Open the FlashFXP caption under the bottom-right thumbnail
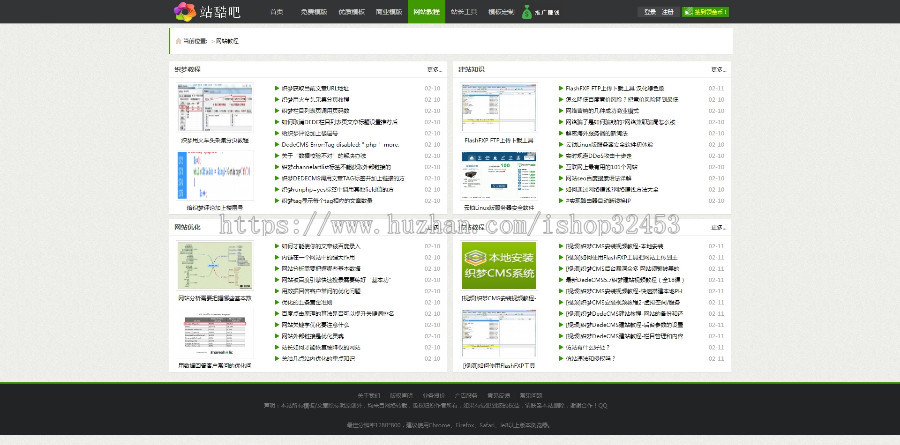 tap(499, 365)
